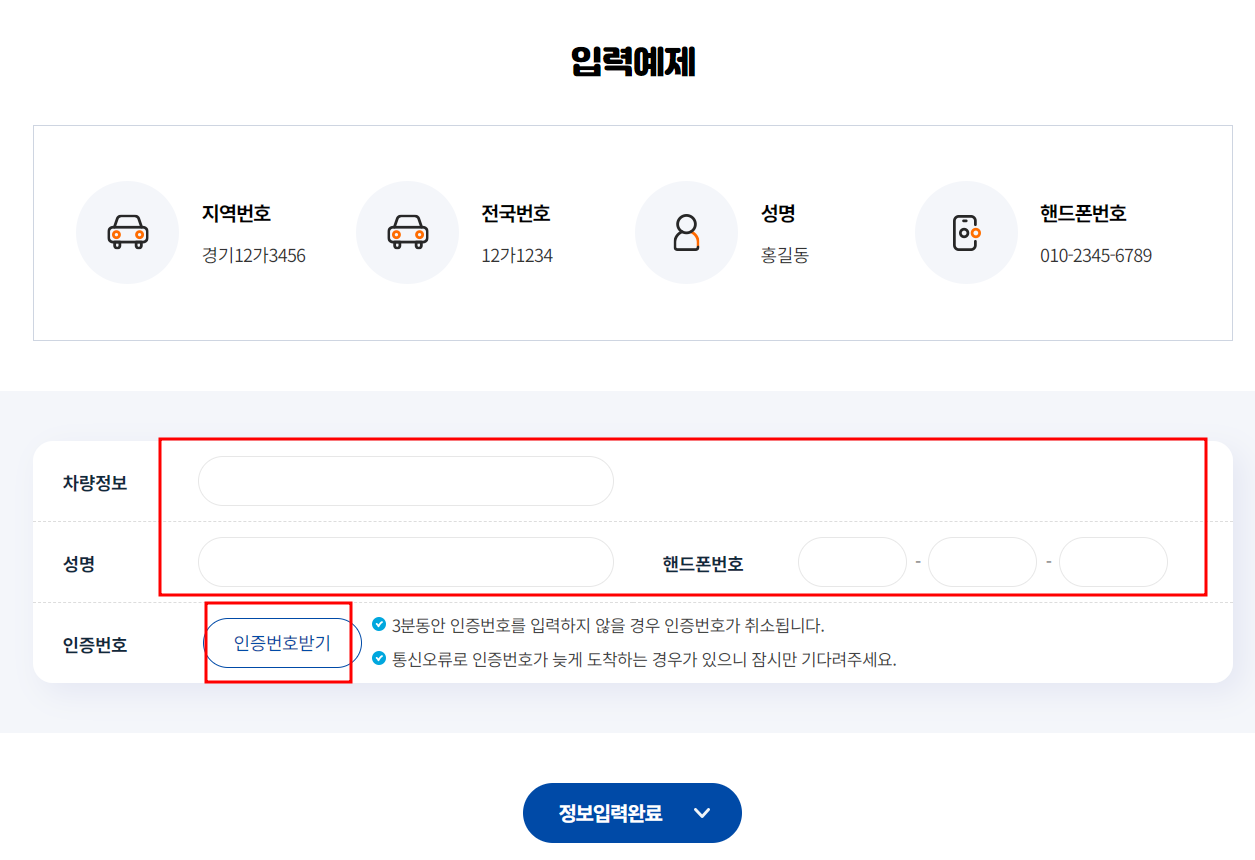This screenshot has width=1255, height=860.
Task: Select the 성명 input field
Action: click(405, 562)
